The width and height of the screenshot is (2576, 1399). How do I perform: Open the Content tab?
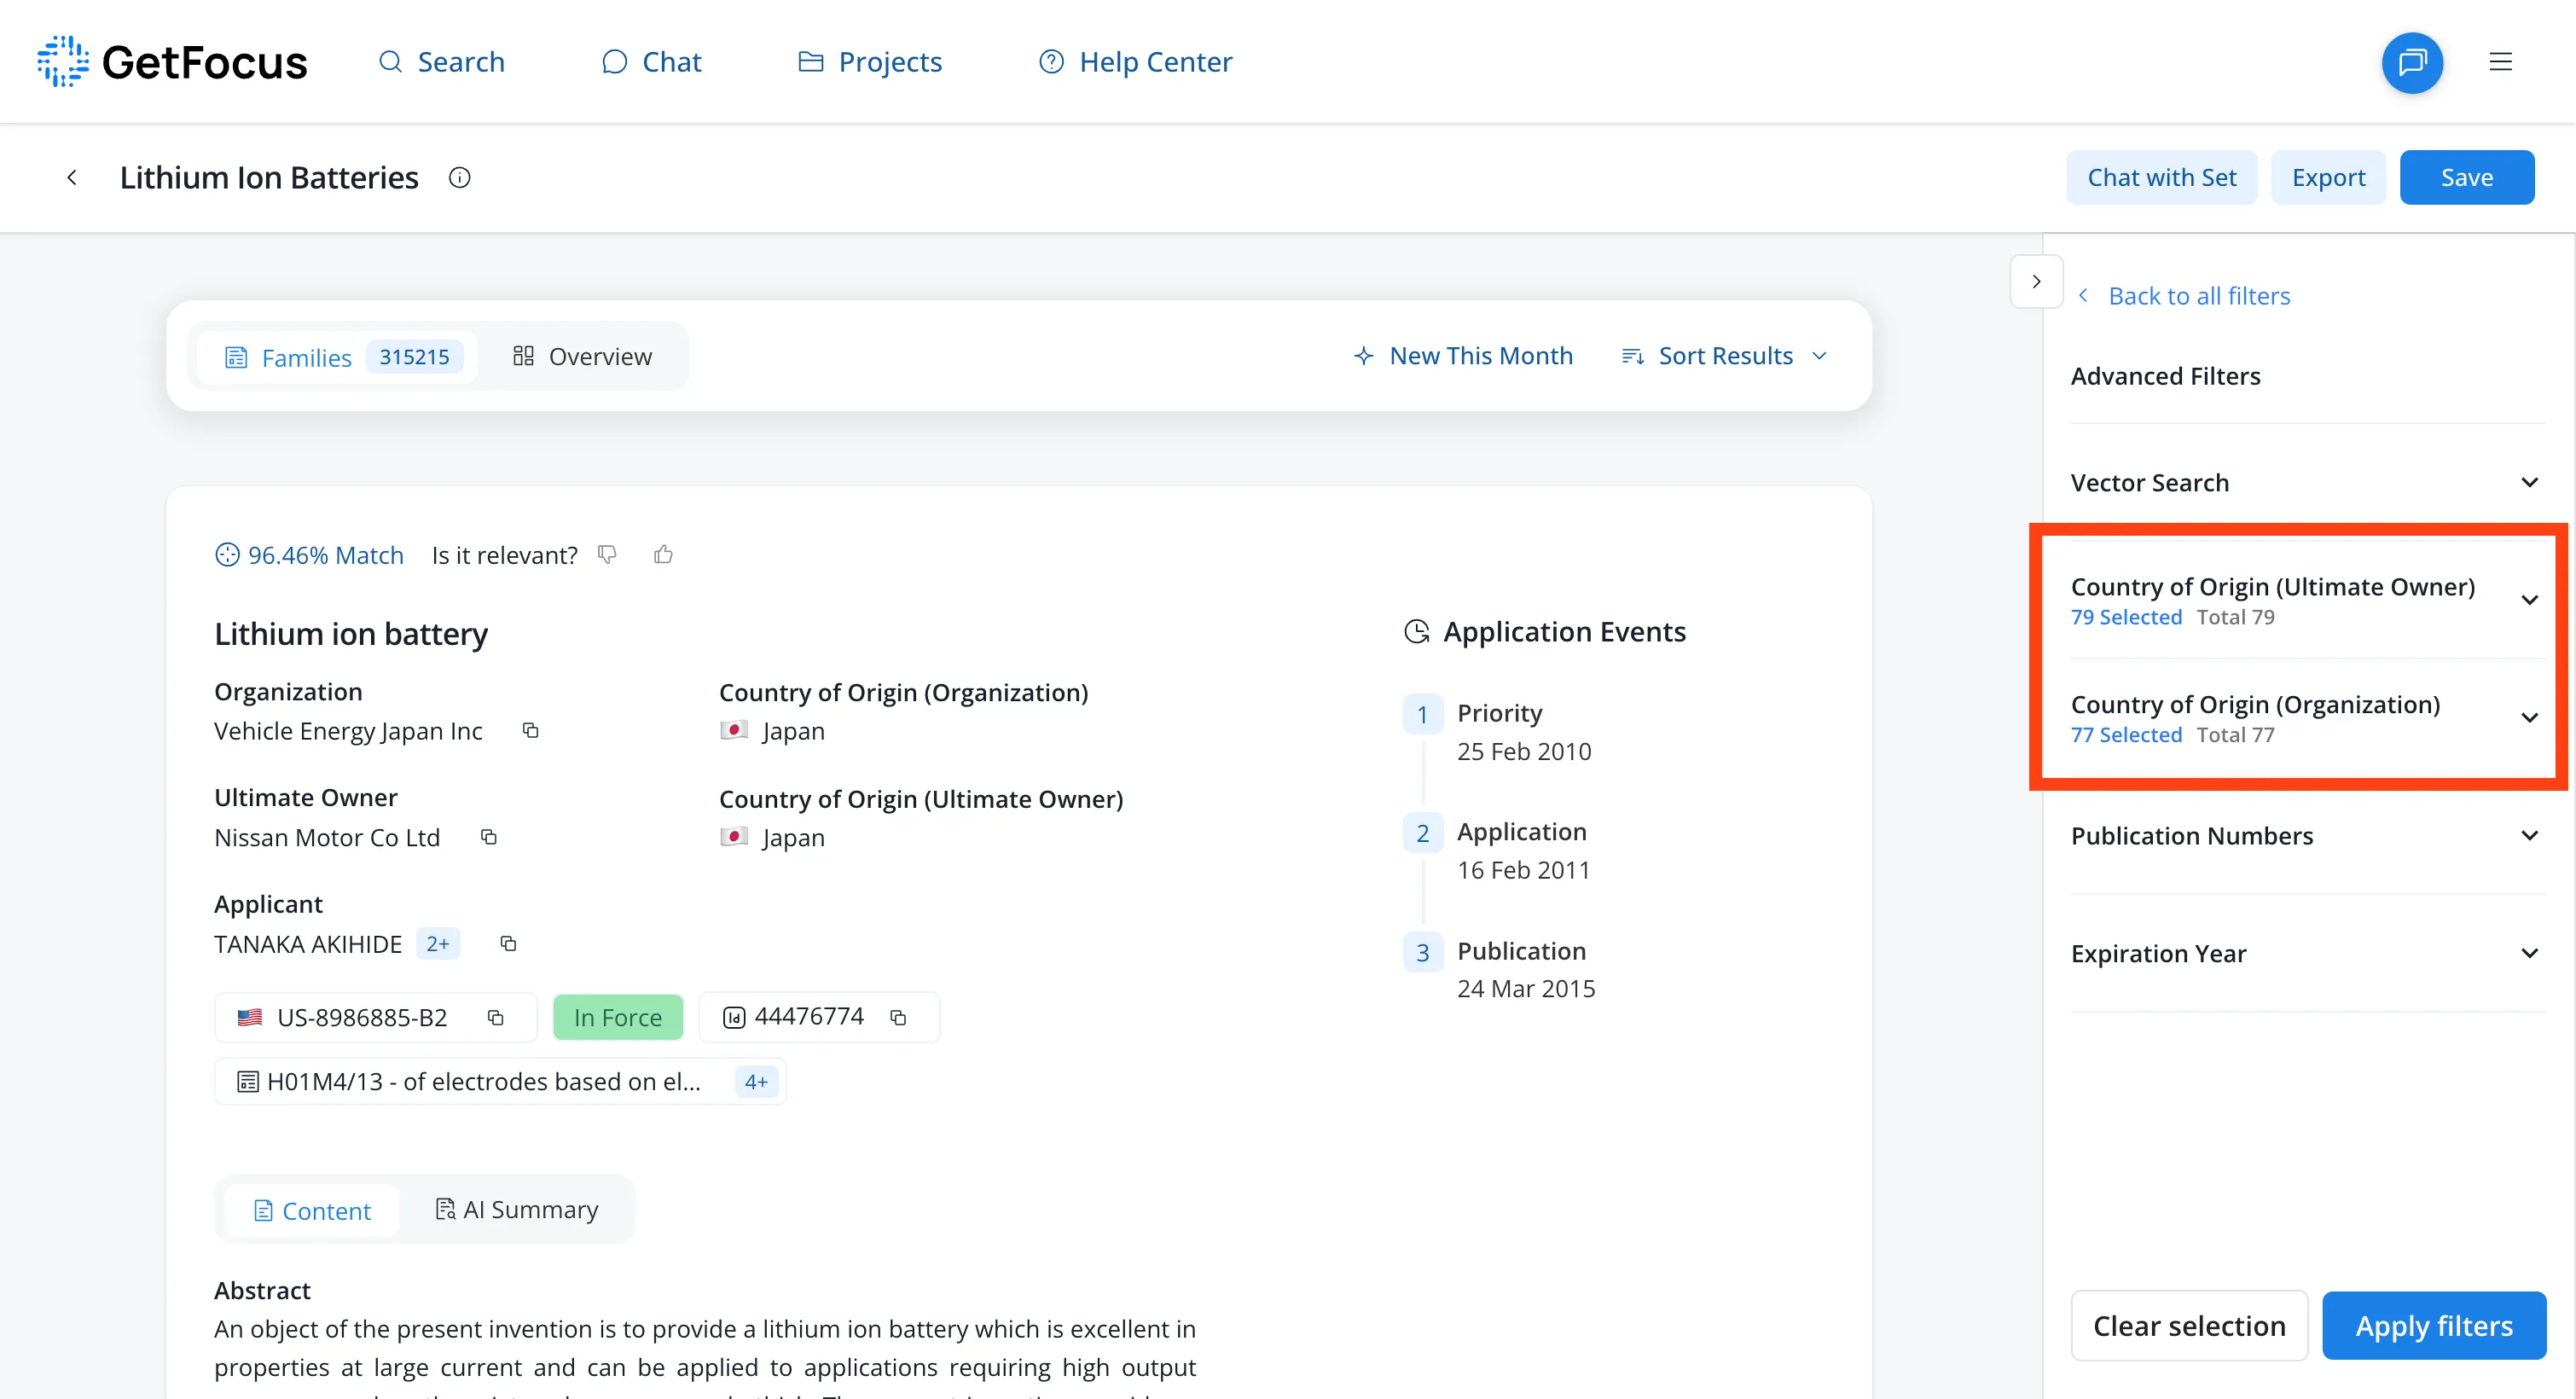pos(312,1210)
